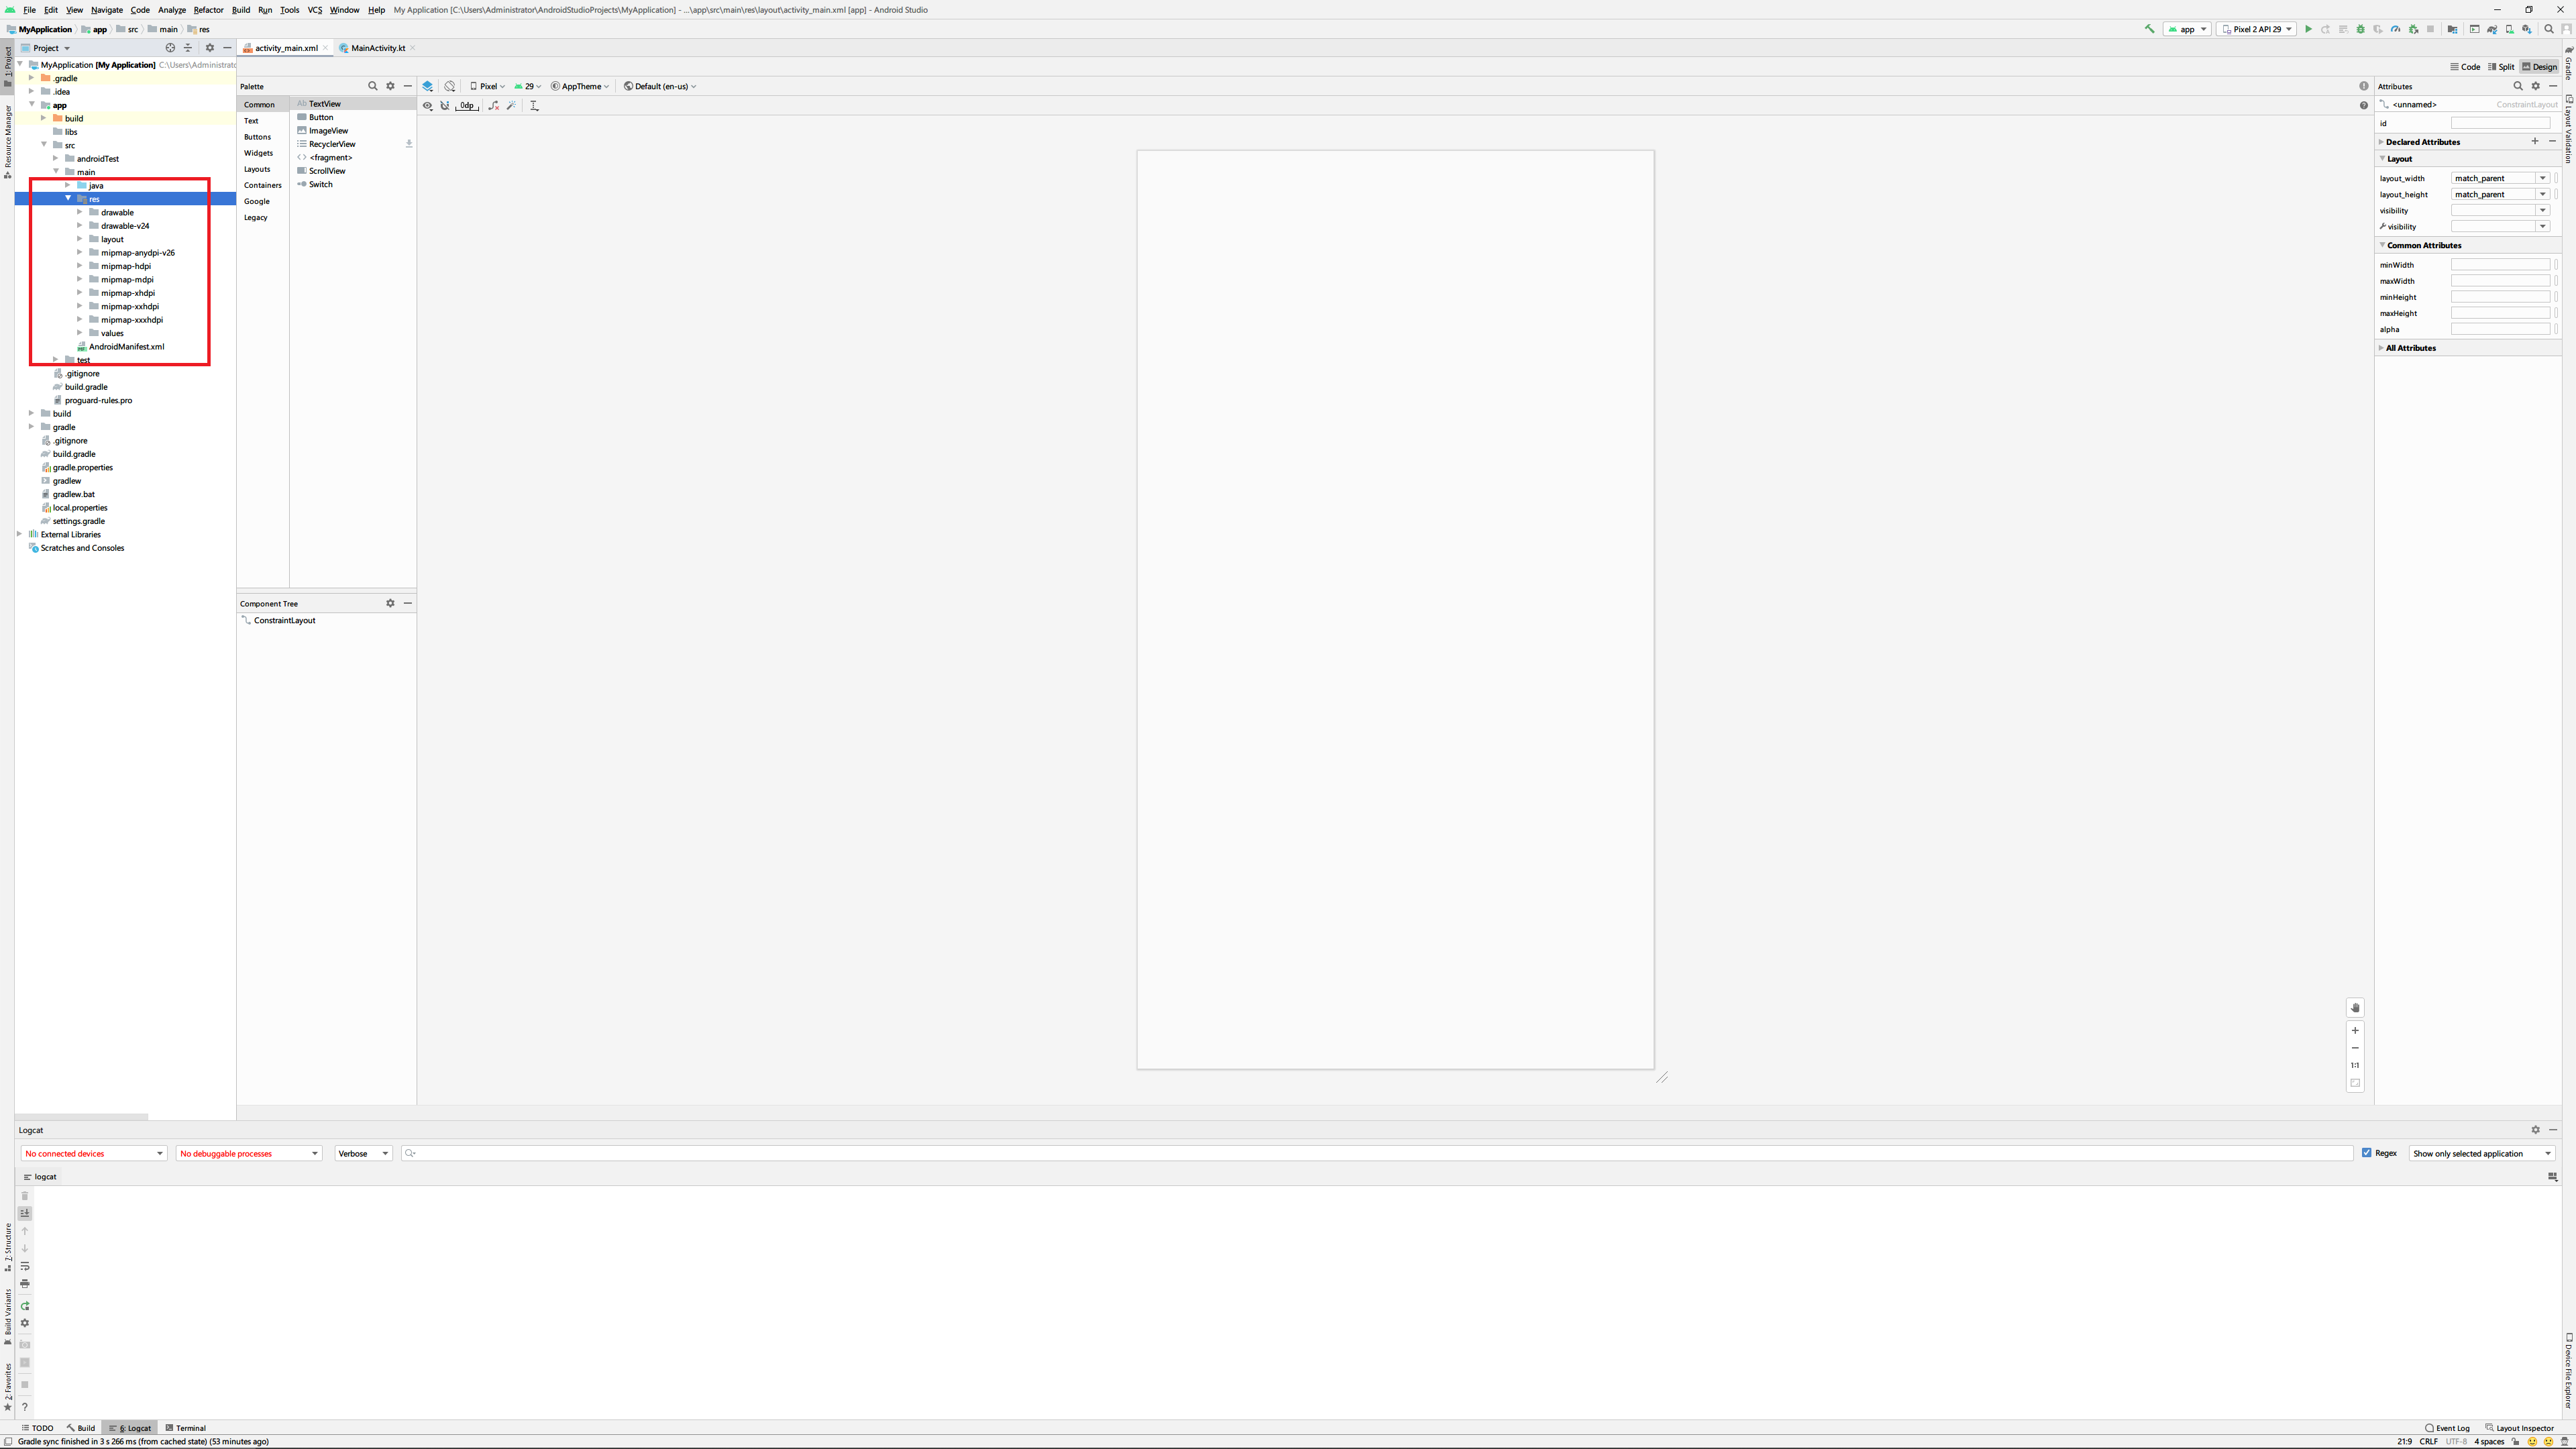Expand the drawable folder in project tree
Screen dimensions: 2576x1449
(x=80, y=212)
